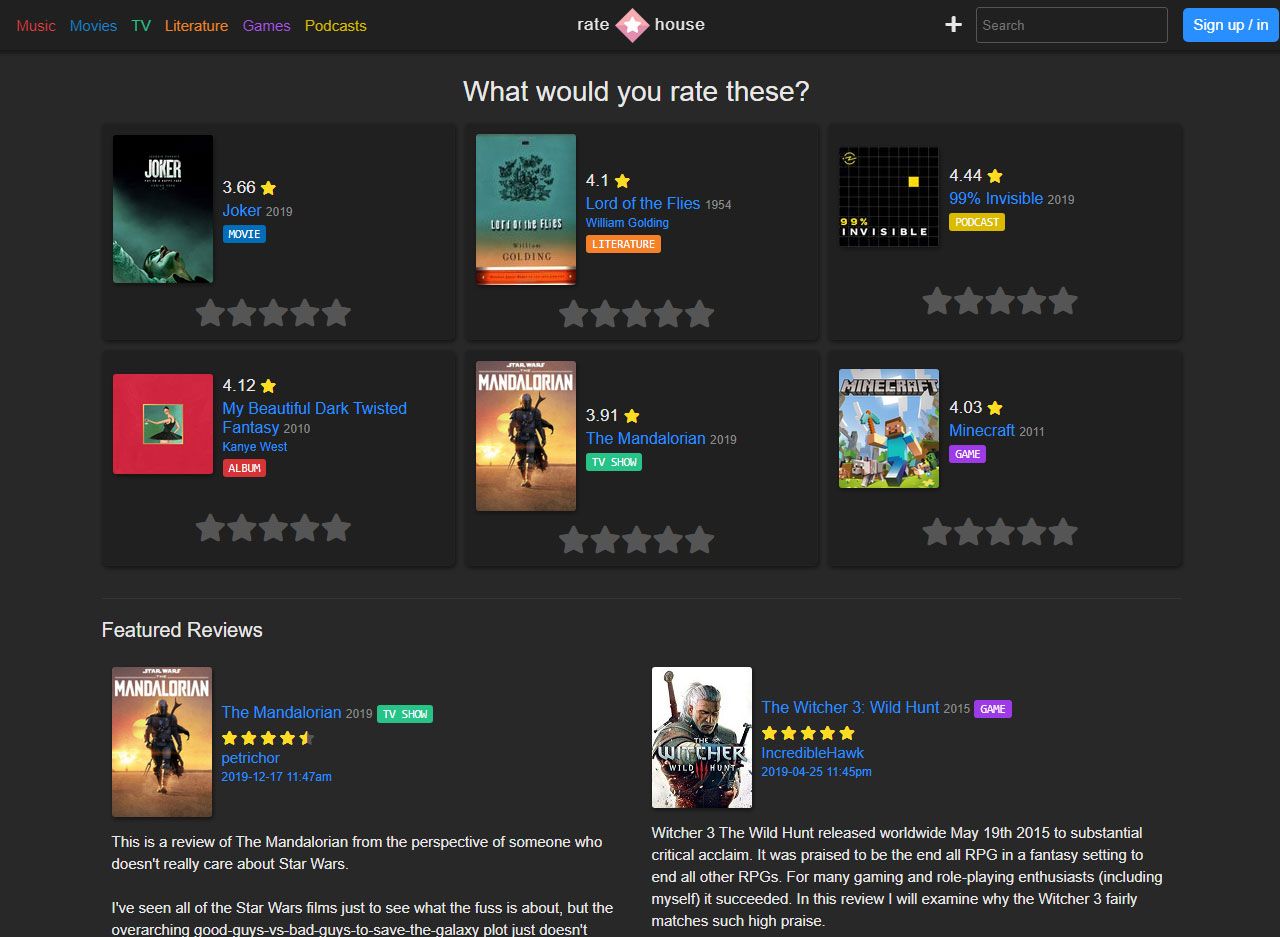
Task: Click into the Search field
Action: click(1071, 25)
